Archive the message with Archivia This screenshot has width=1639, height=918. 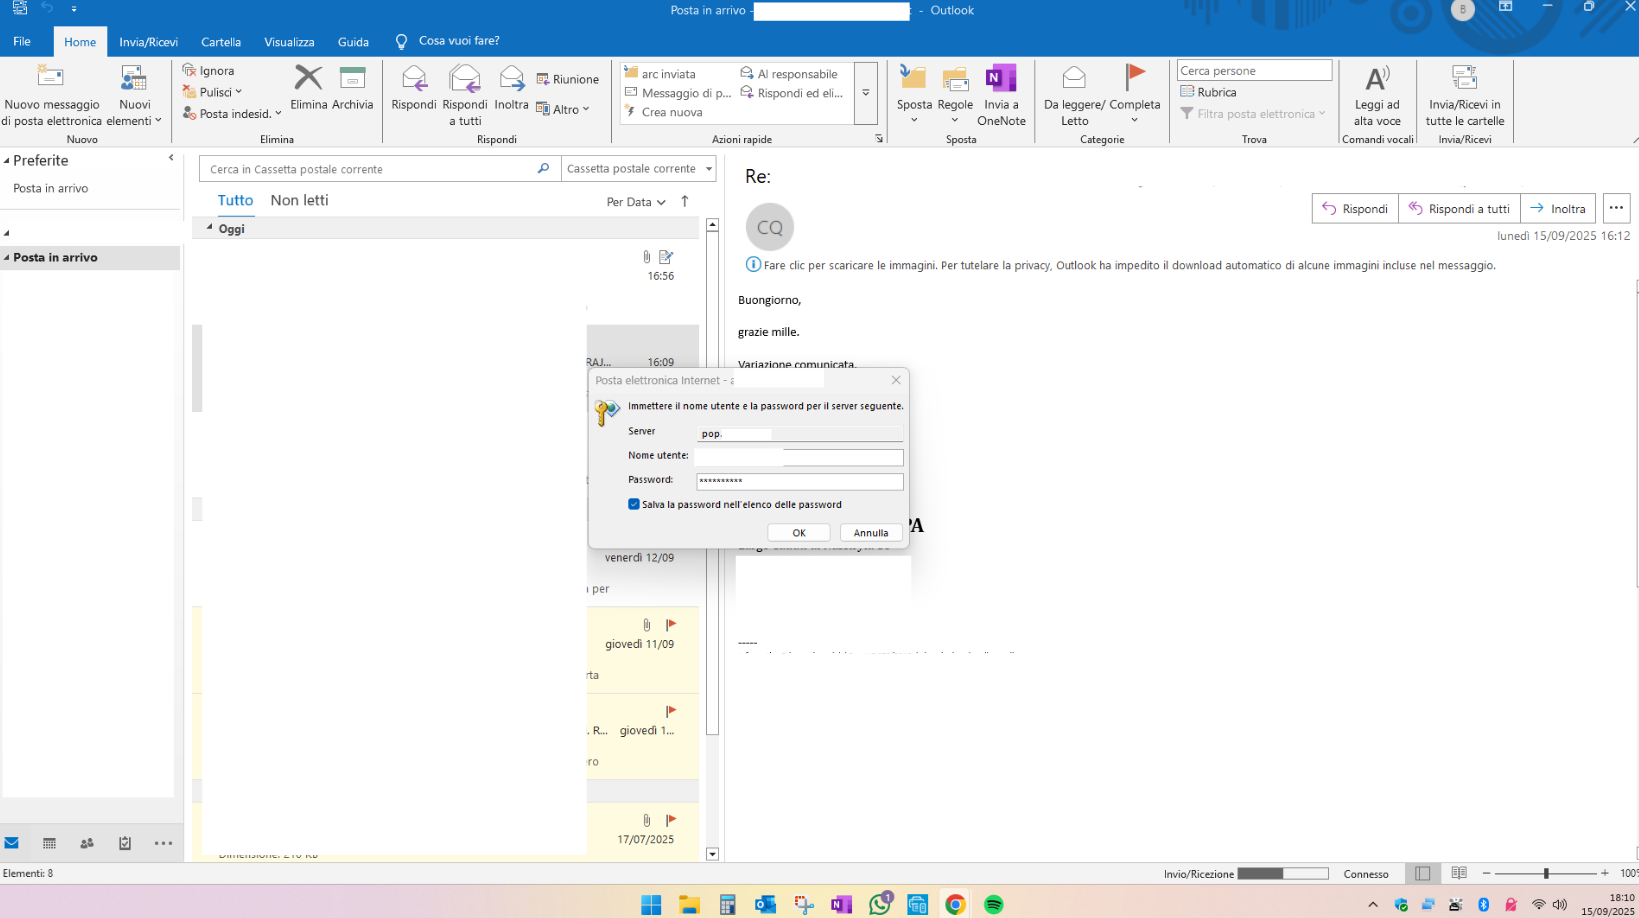[x=352, y=87]
